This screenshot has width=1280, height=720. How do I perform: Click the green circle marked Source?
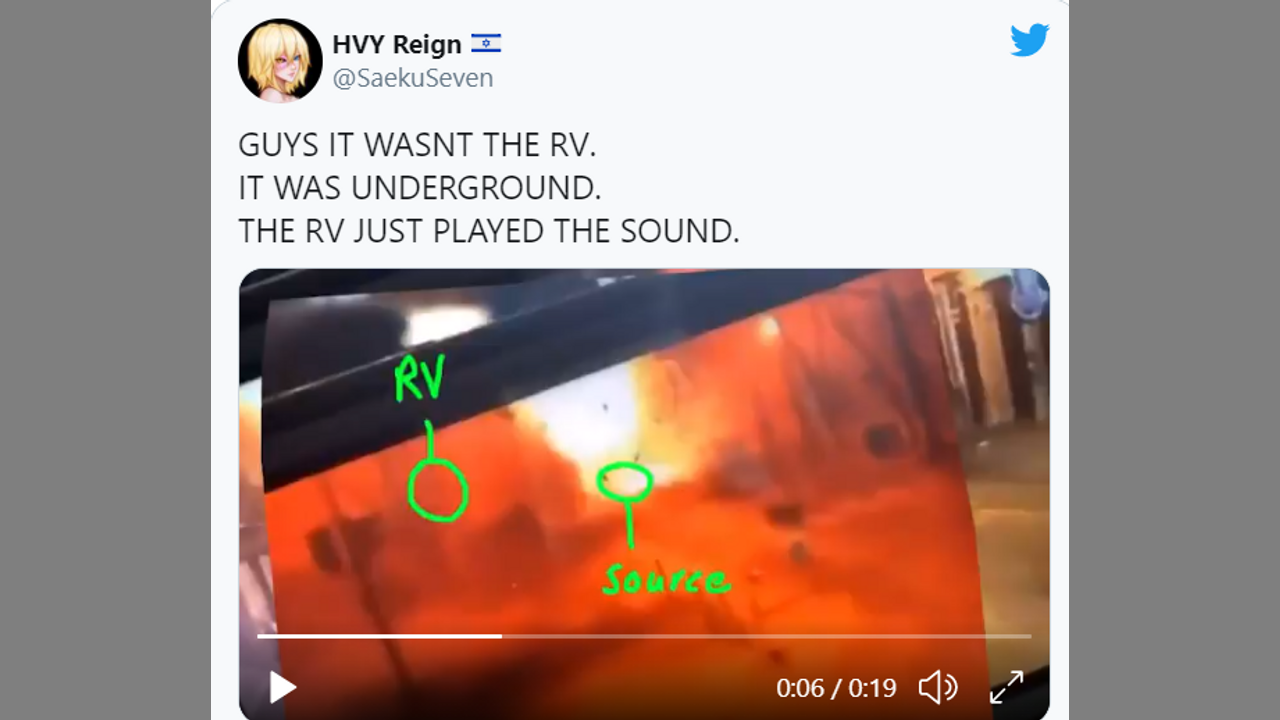(x=625, y=482)
